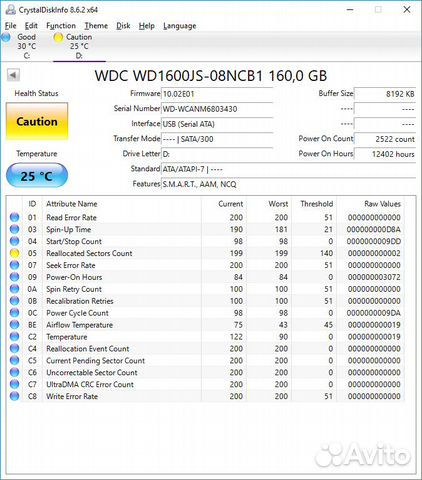Open the Disk menu
The height and width of the screenshot is (480, 422).
tap(123, 26)
